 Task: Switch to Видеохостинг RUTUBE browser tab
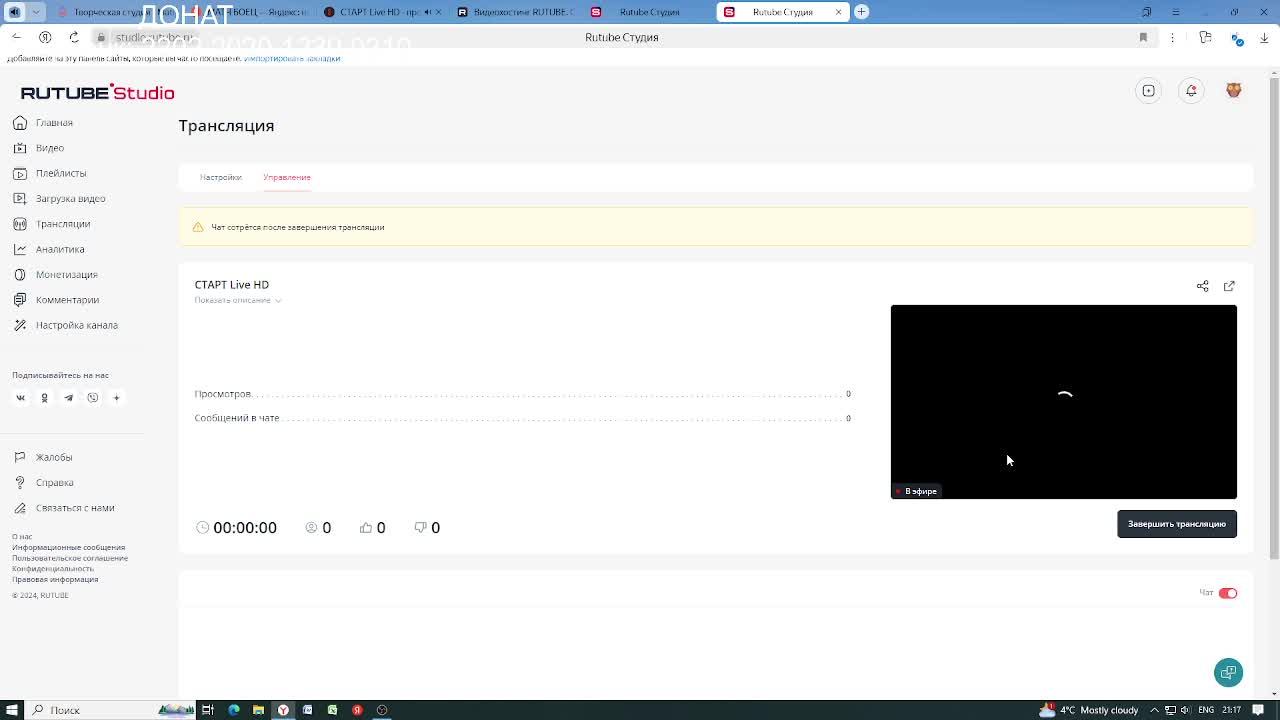pyautogui.click(x=514, y=12)
